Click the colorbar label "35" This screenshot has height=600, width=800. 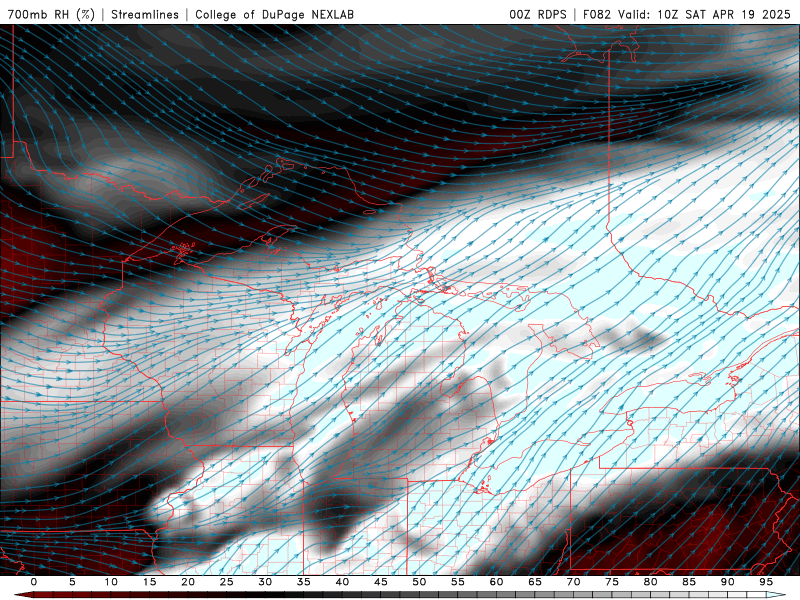pos(304,582)
